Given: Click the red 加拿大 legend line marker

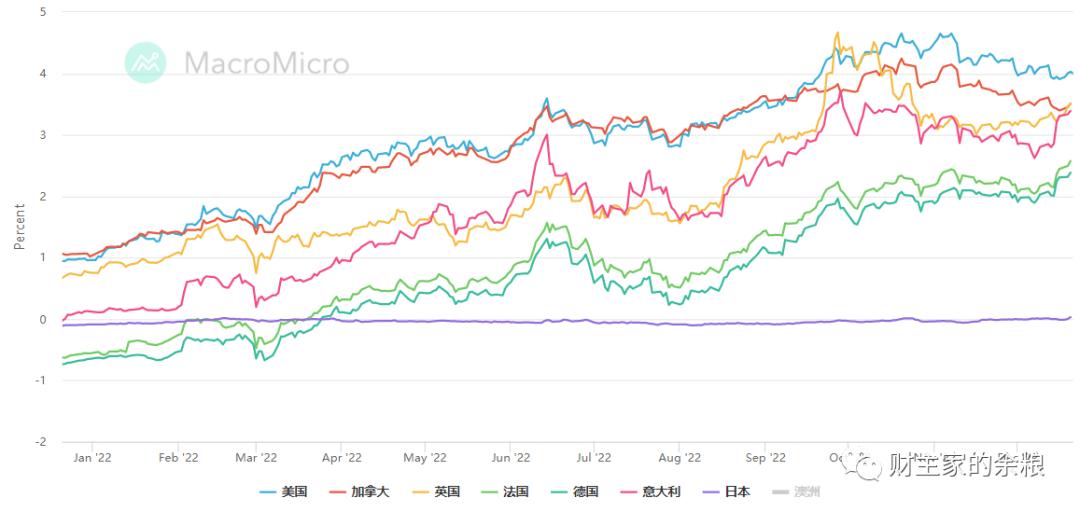Looking at the screenshot, I should click(337, 492).
